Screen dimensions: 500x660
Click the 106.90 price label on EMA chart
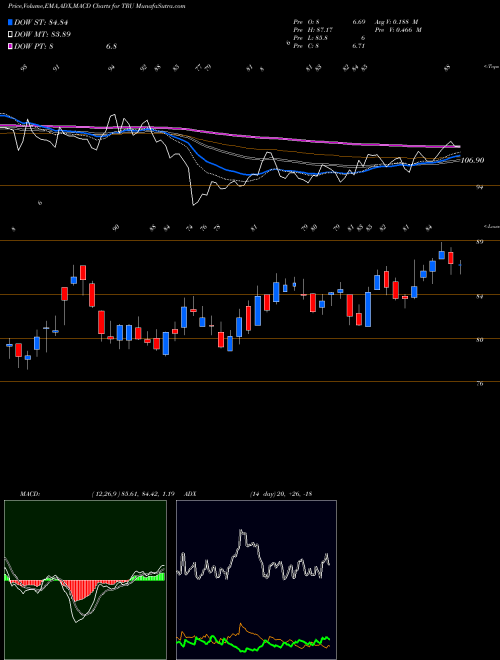coord(472,160)
